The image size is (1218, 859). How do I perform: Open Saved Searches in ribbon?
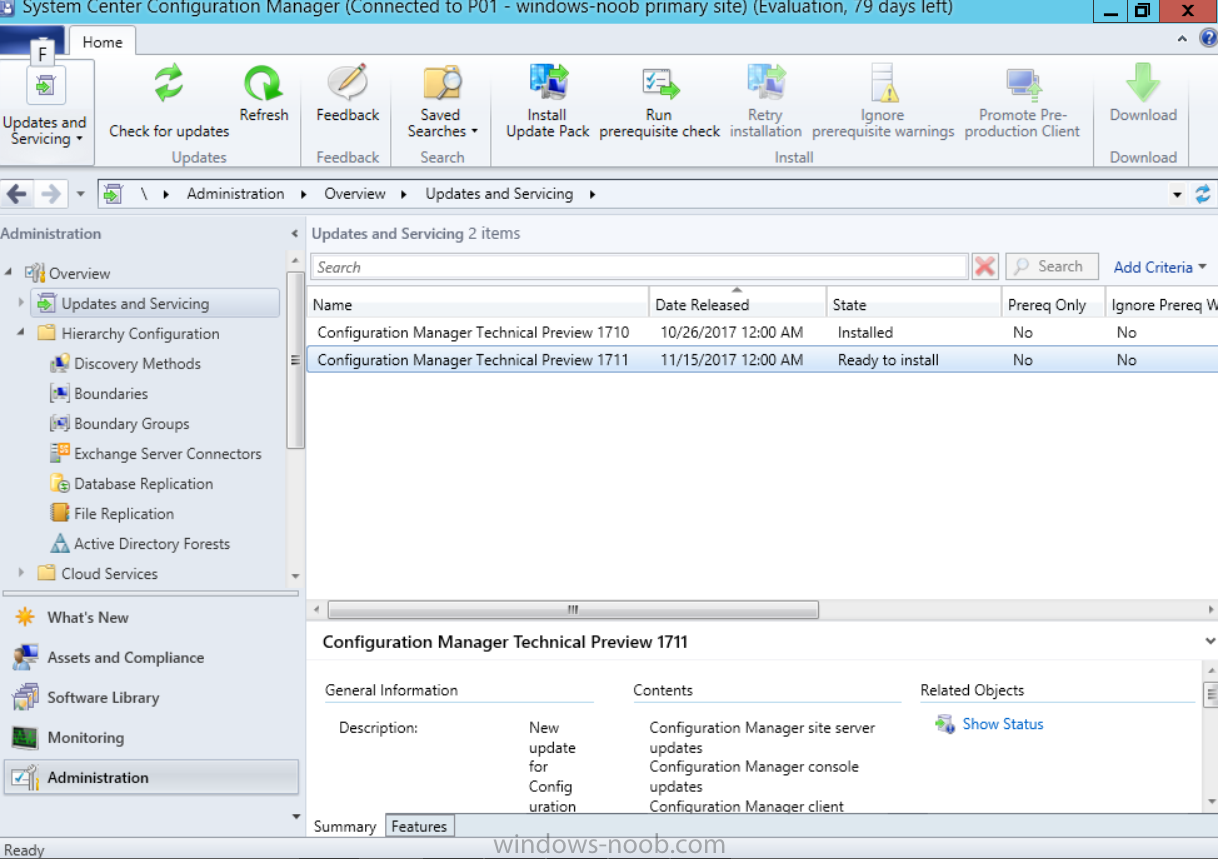click(x=441, y=84)
